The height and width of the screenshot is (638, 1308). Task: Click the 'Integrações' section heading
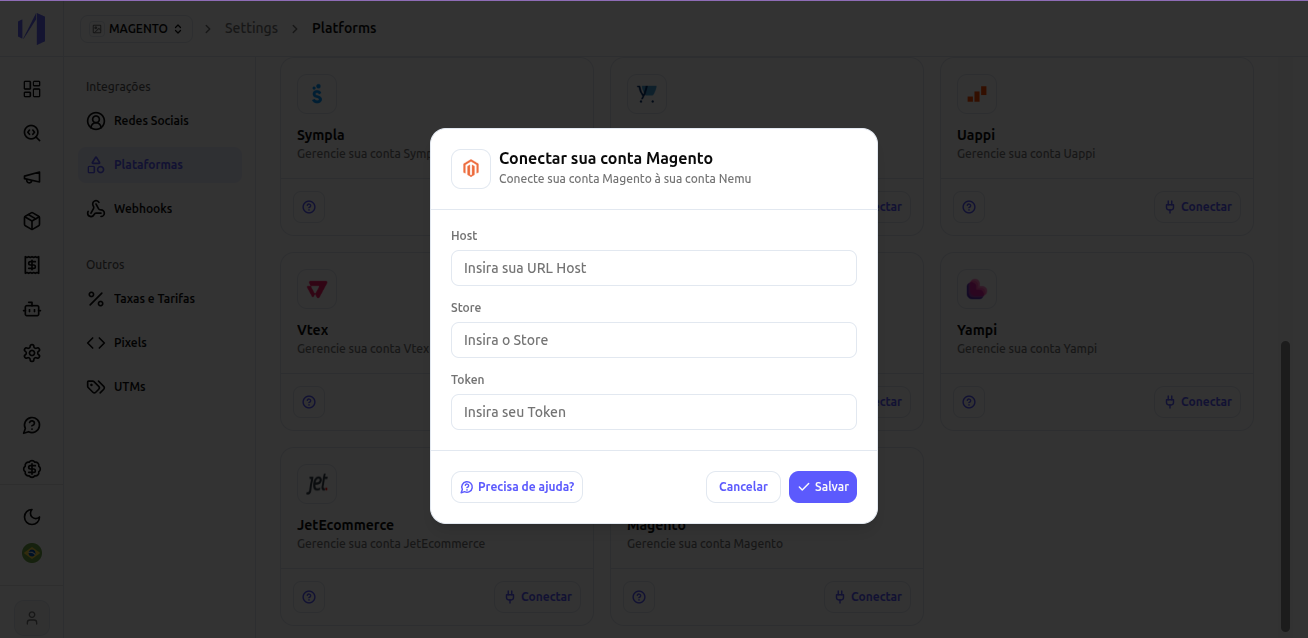point(118,87)
